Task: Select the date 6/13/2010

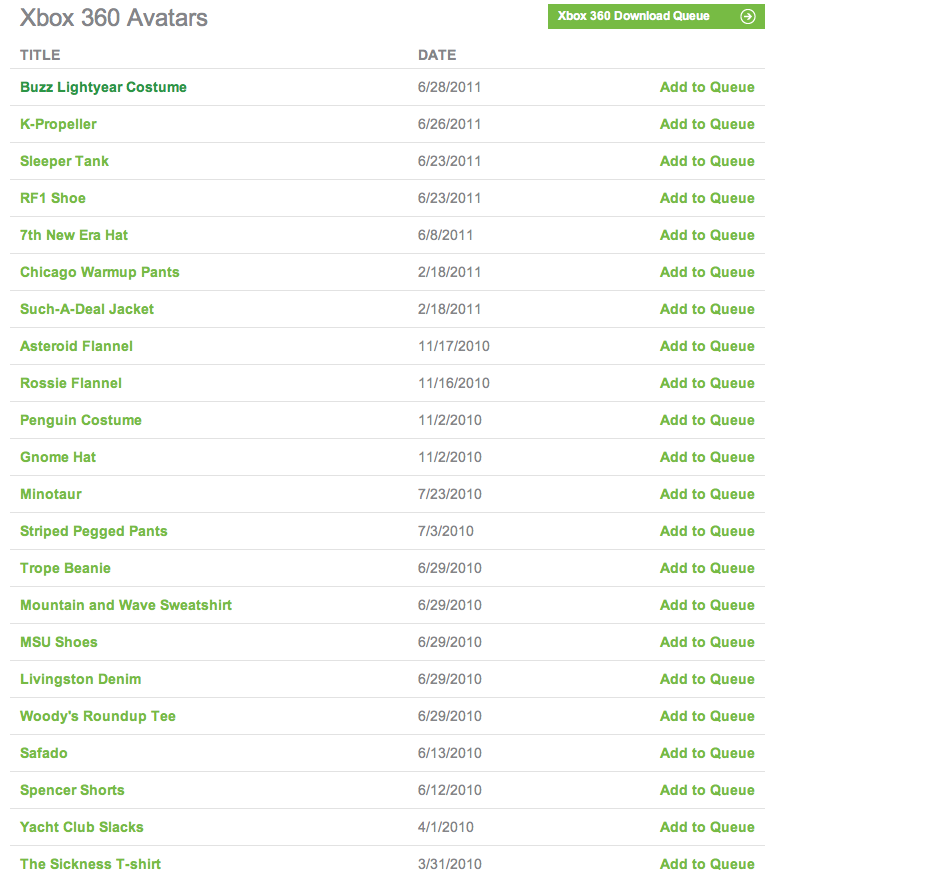Action: (x=449, y=753)
